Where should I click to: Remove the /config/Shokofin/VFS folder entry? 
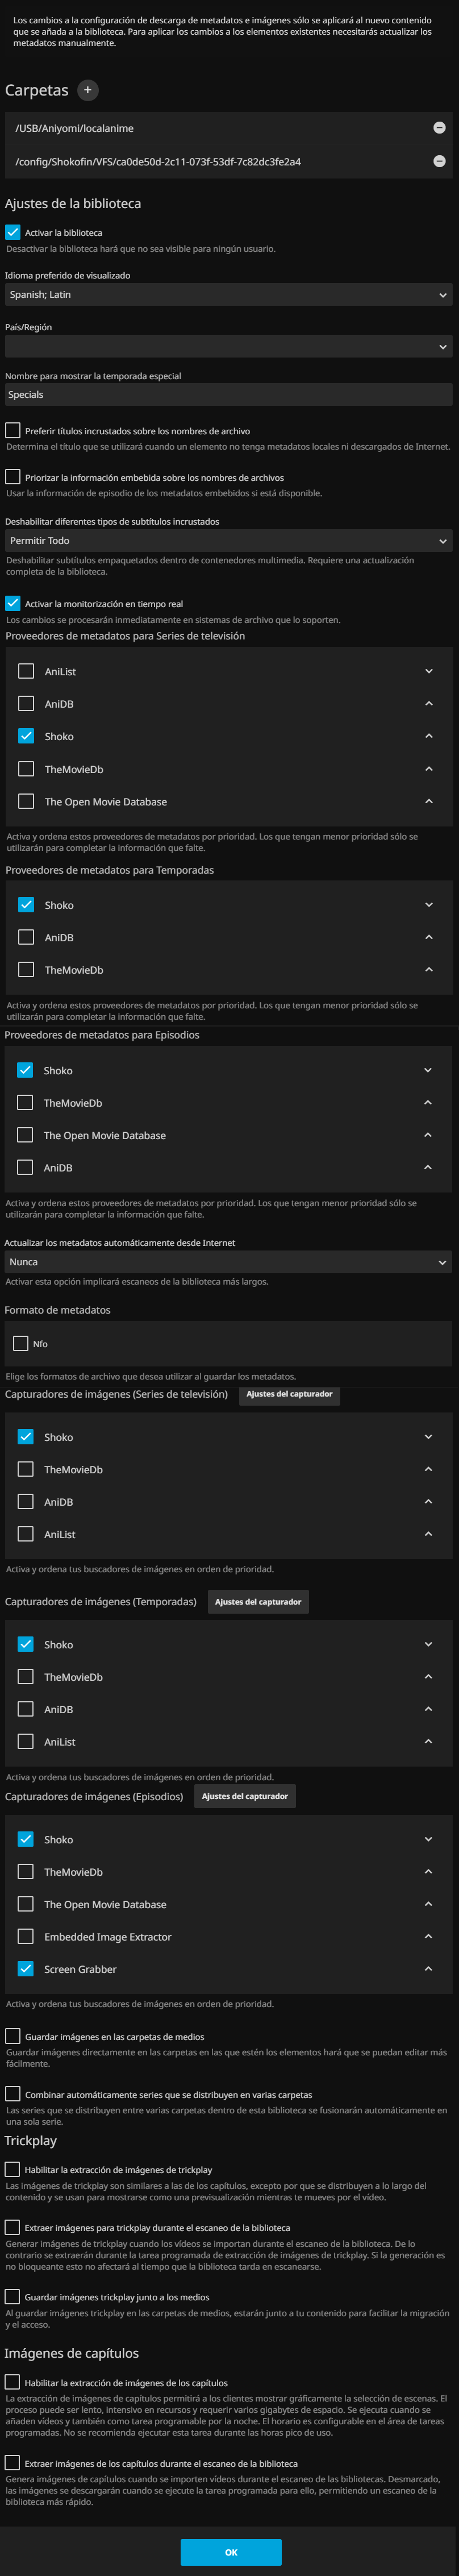coord(439,161)
